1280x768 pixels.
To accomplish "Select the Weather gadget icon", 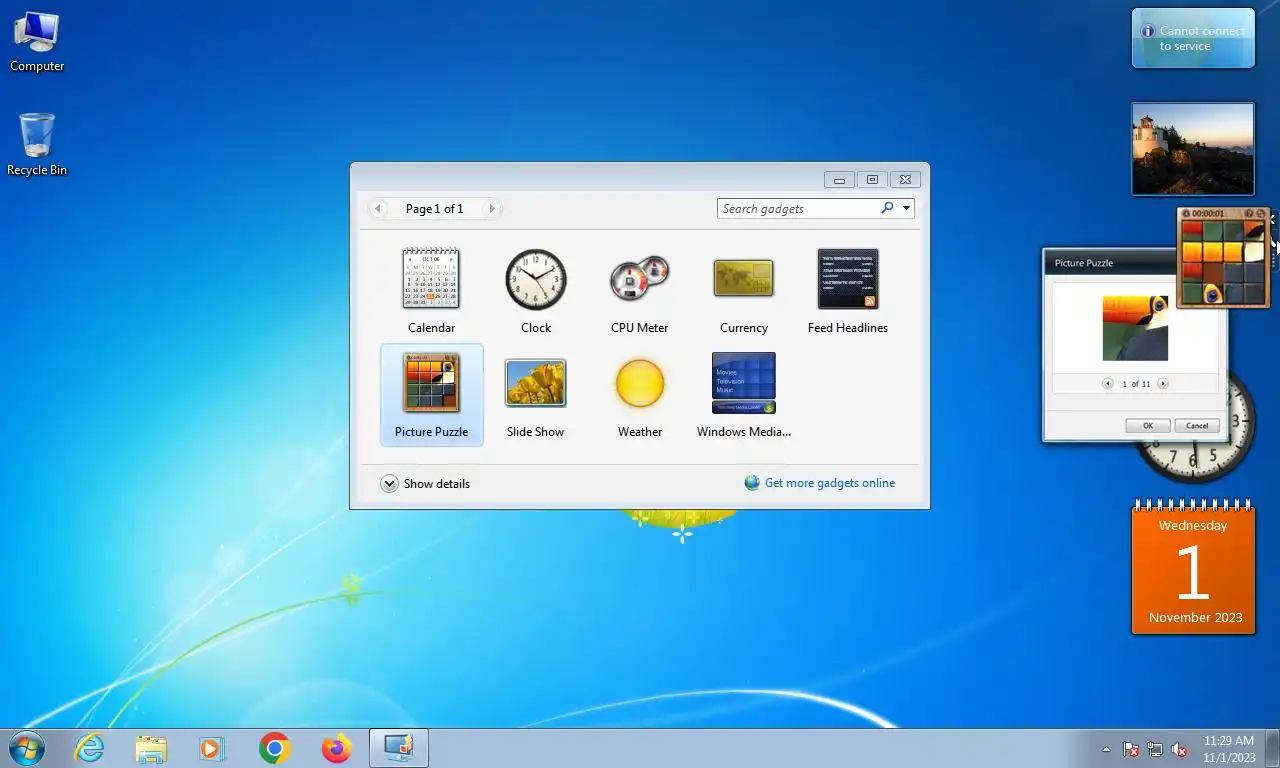I will [x=639, y=383].
